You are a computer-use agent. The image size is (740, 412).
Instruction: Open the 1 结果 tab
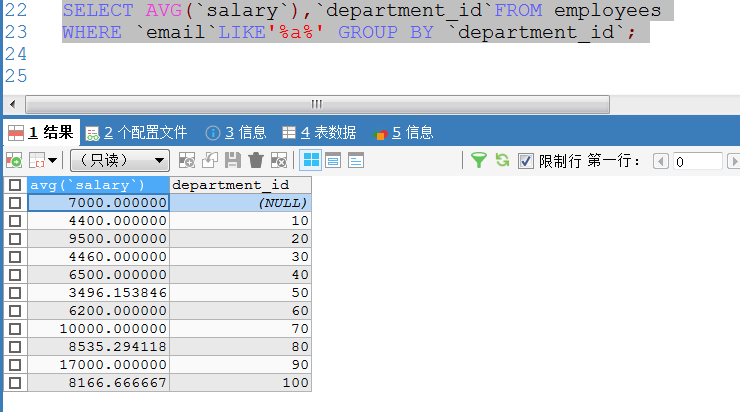(42, 133)
